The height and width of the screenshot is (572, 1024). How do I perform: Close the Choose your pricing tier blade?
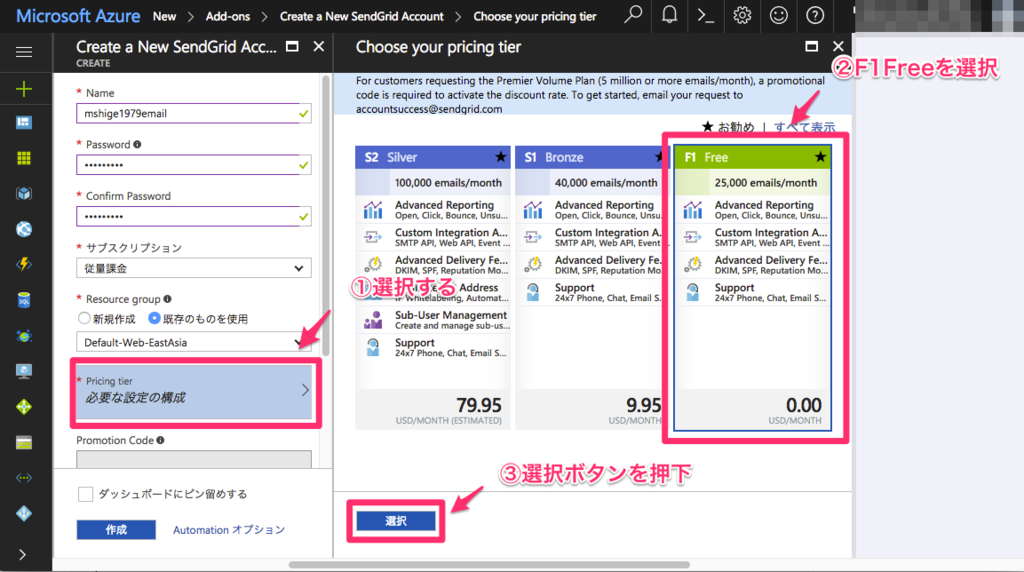[838, 46]
